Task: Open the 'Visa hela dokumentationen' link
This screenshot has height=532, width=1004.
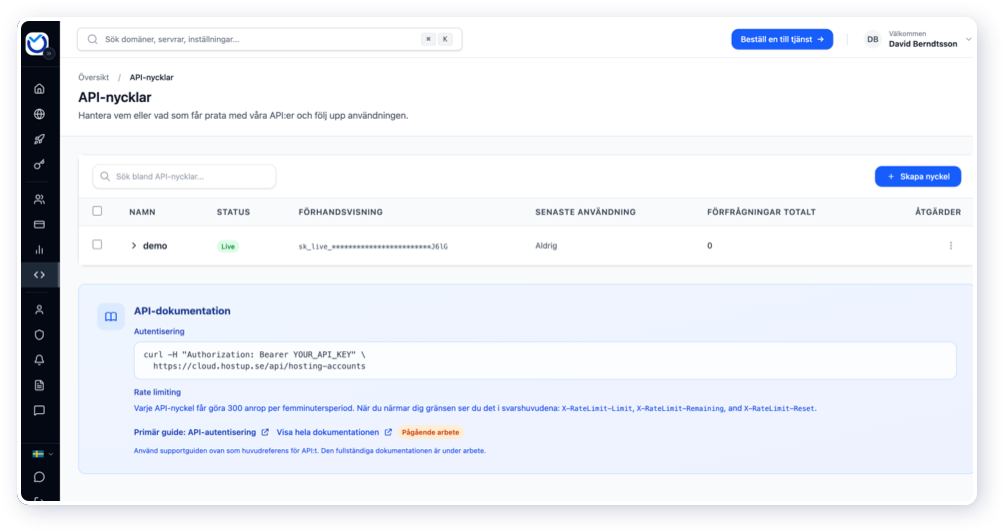Action: coord(334,433)
